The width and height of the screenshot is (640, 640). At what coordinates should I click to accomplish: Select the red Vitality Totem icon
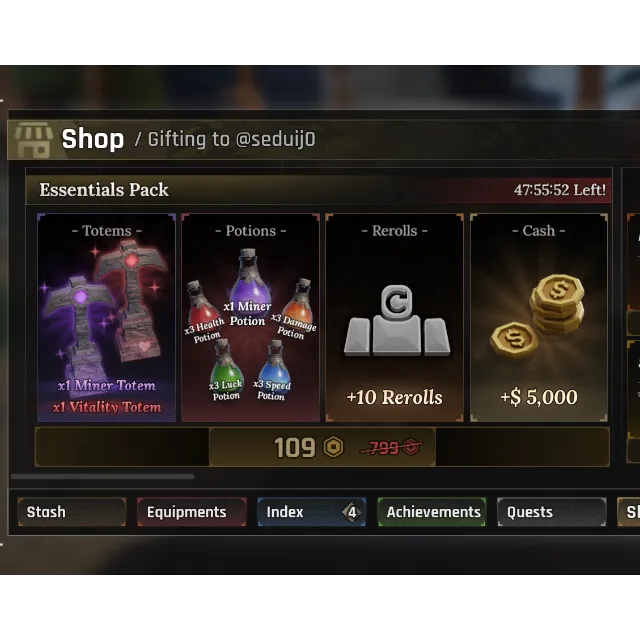point(131,300)
